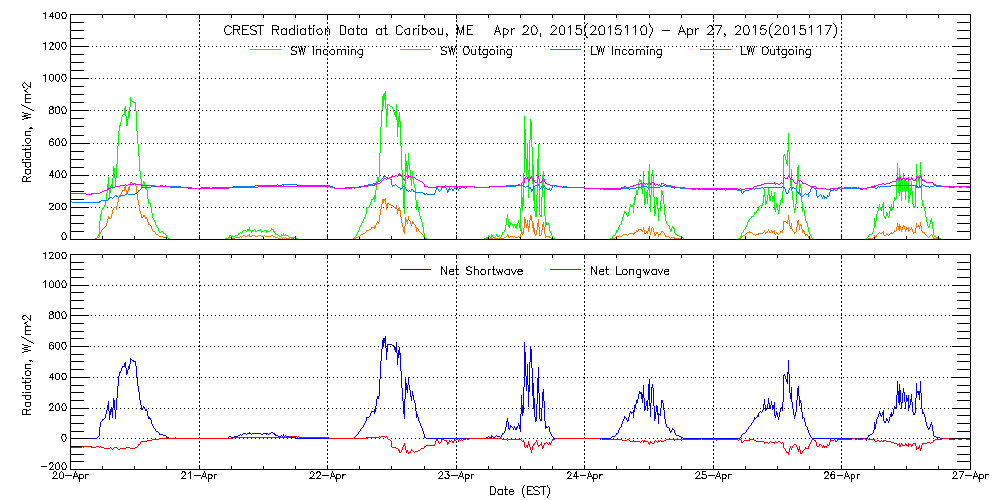Select the SW Outgoing legend label
Image resolution: width=1000 pixels, height=500 pixels.
(476, 51)
